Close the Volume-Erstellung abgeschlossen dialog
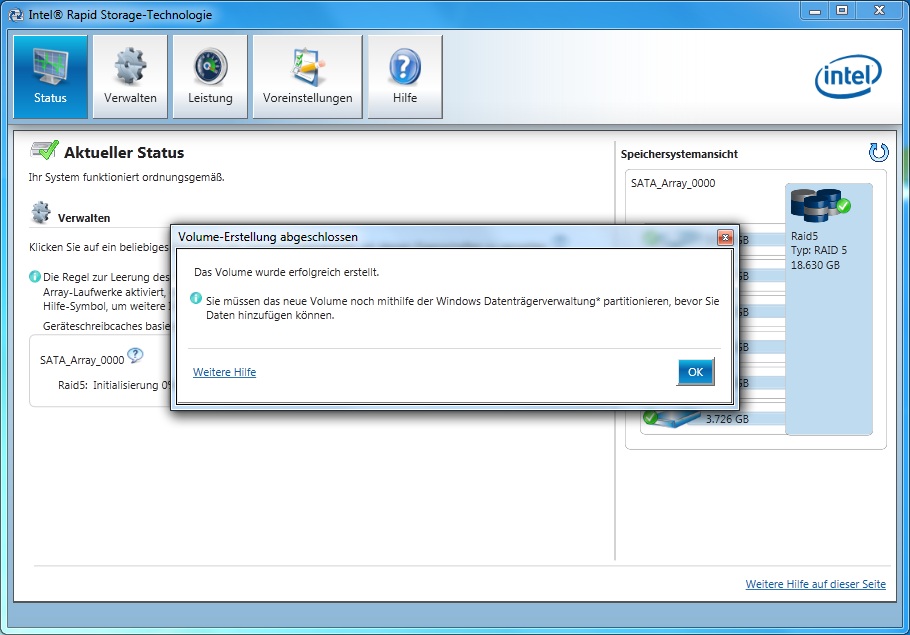910x635 pixels. tap(725, 237)
